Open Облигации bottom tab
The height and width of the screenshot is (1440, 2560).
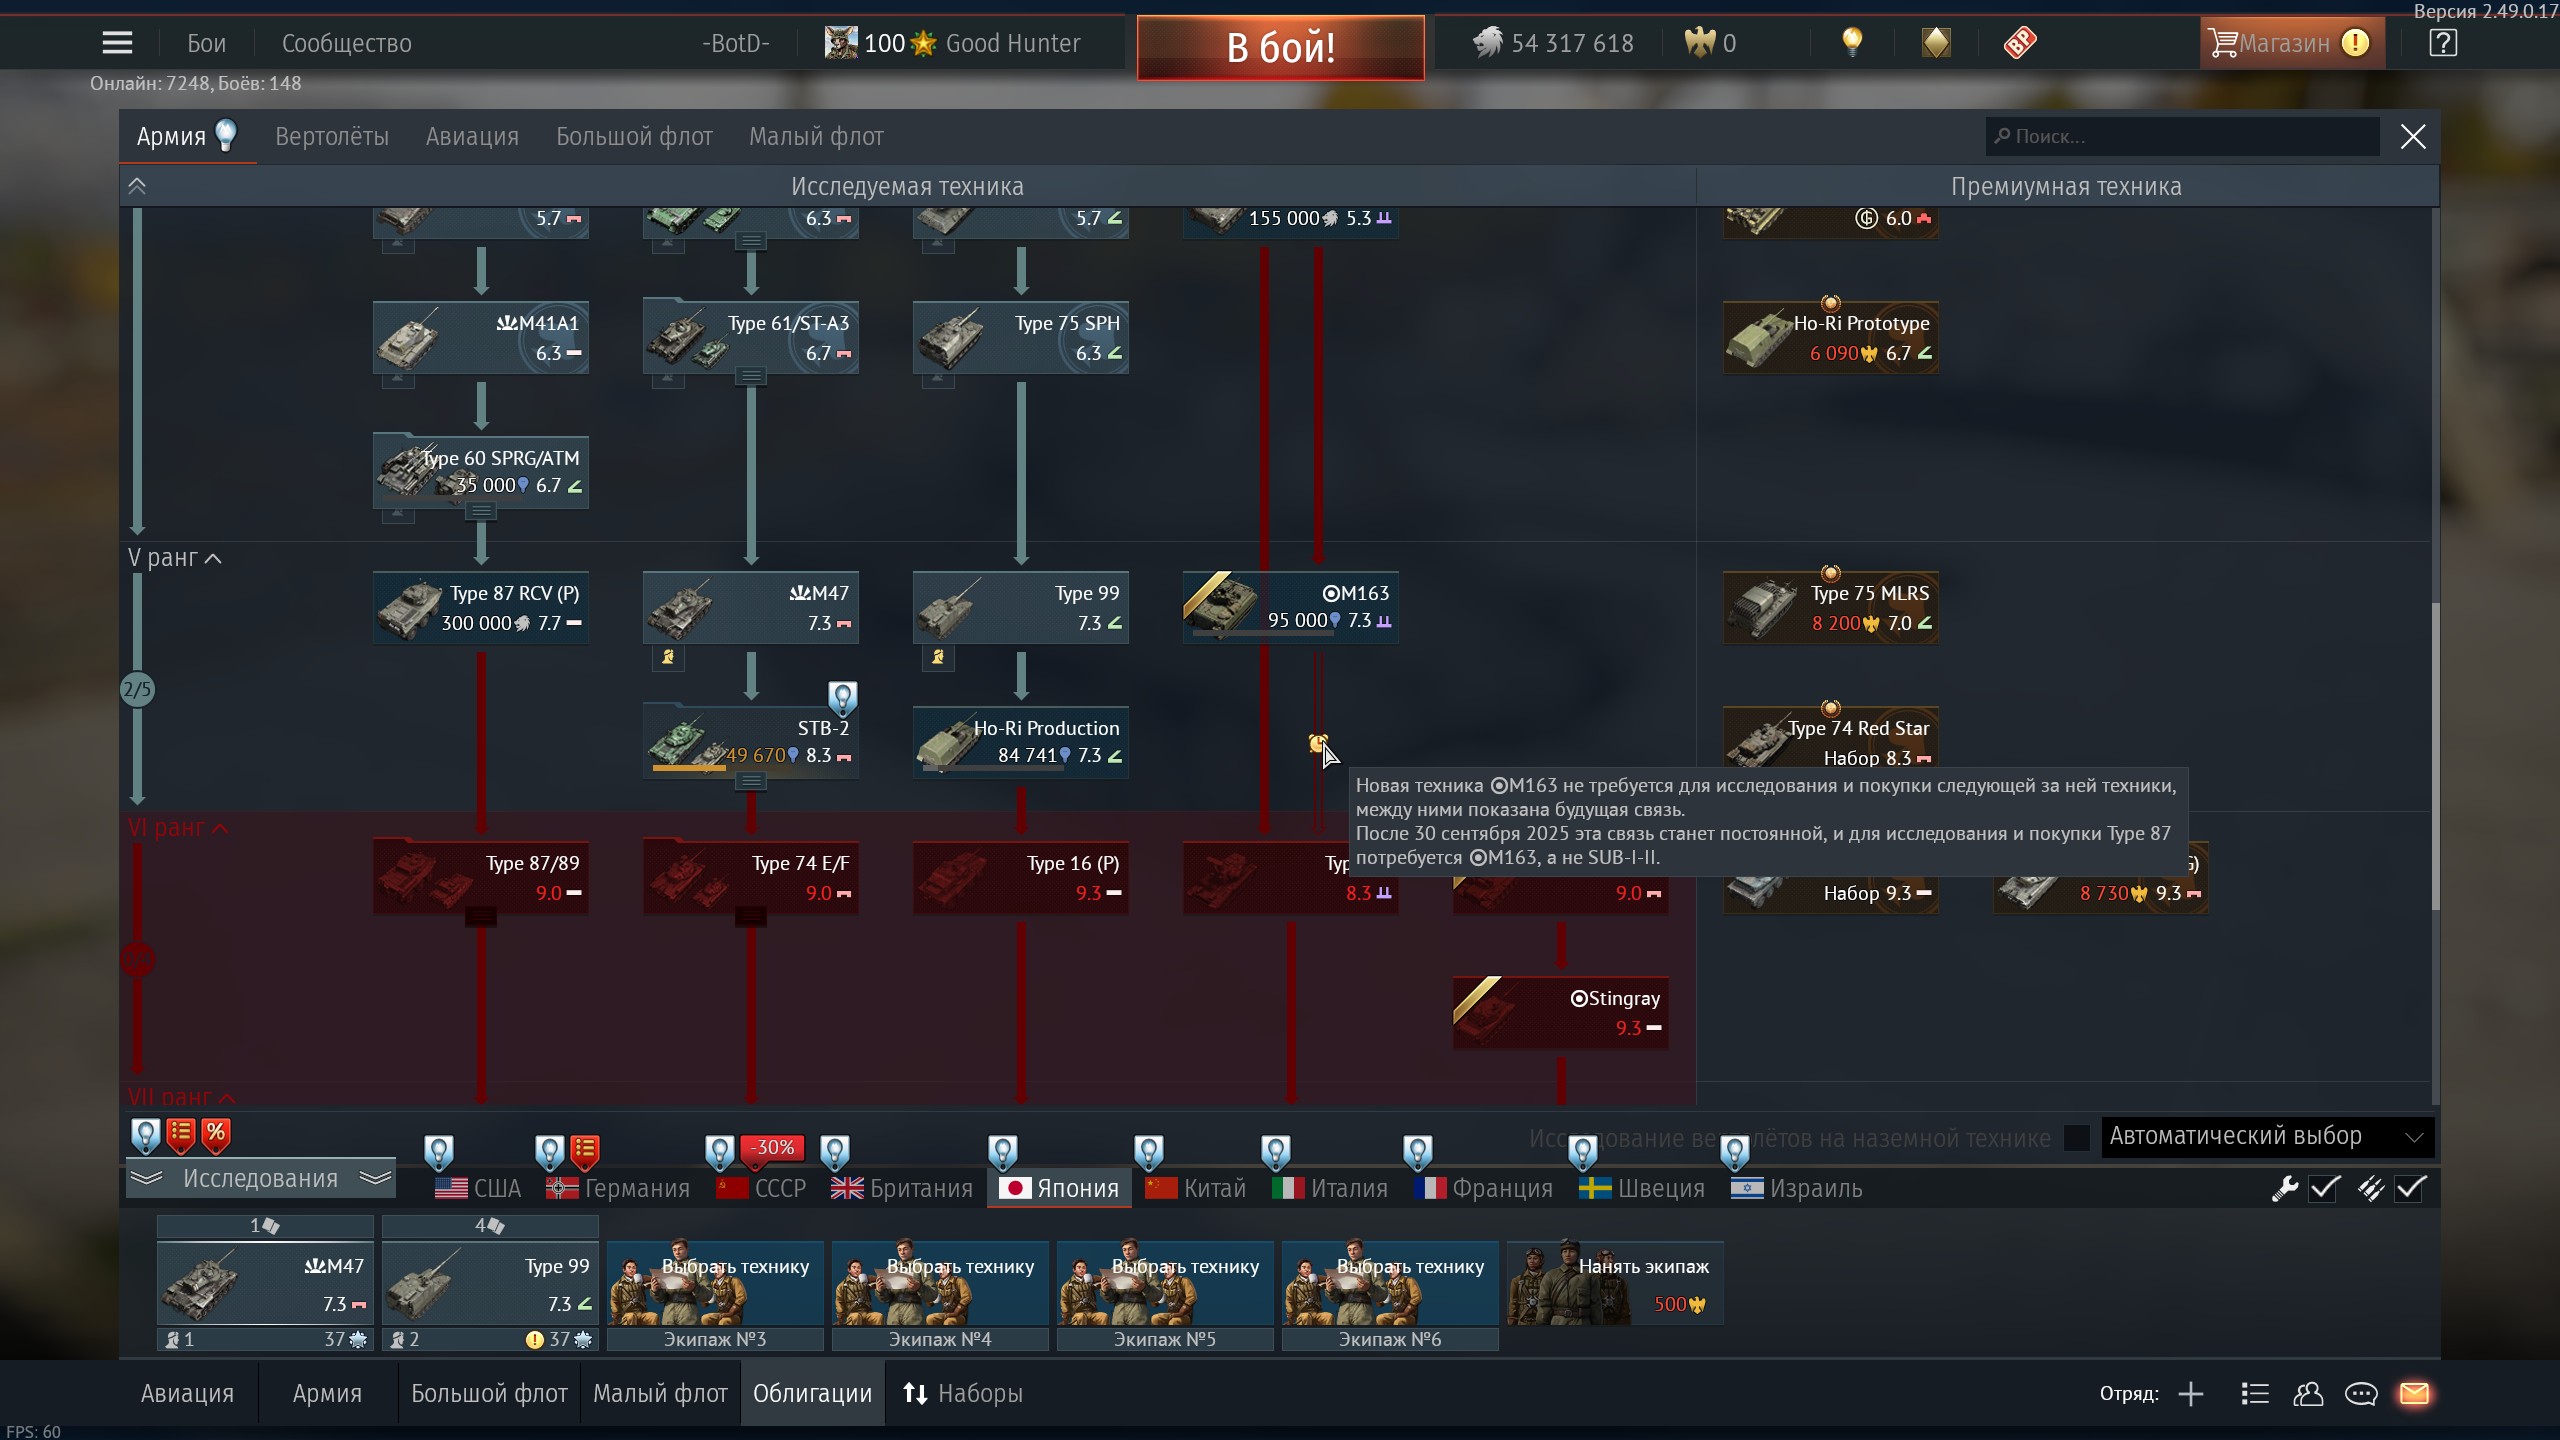tap(812, 1393)
